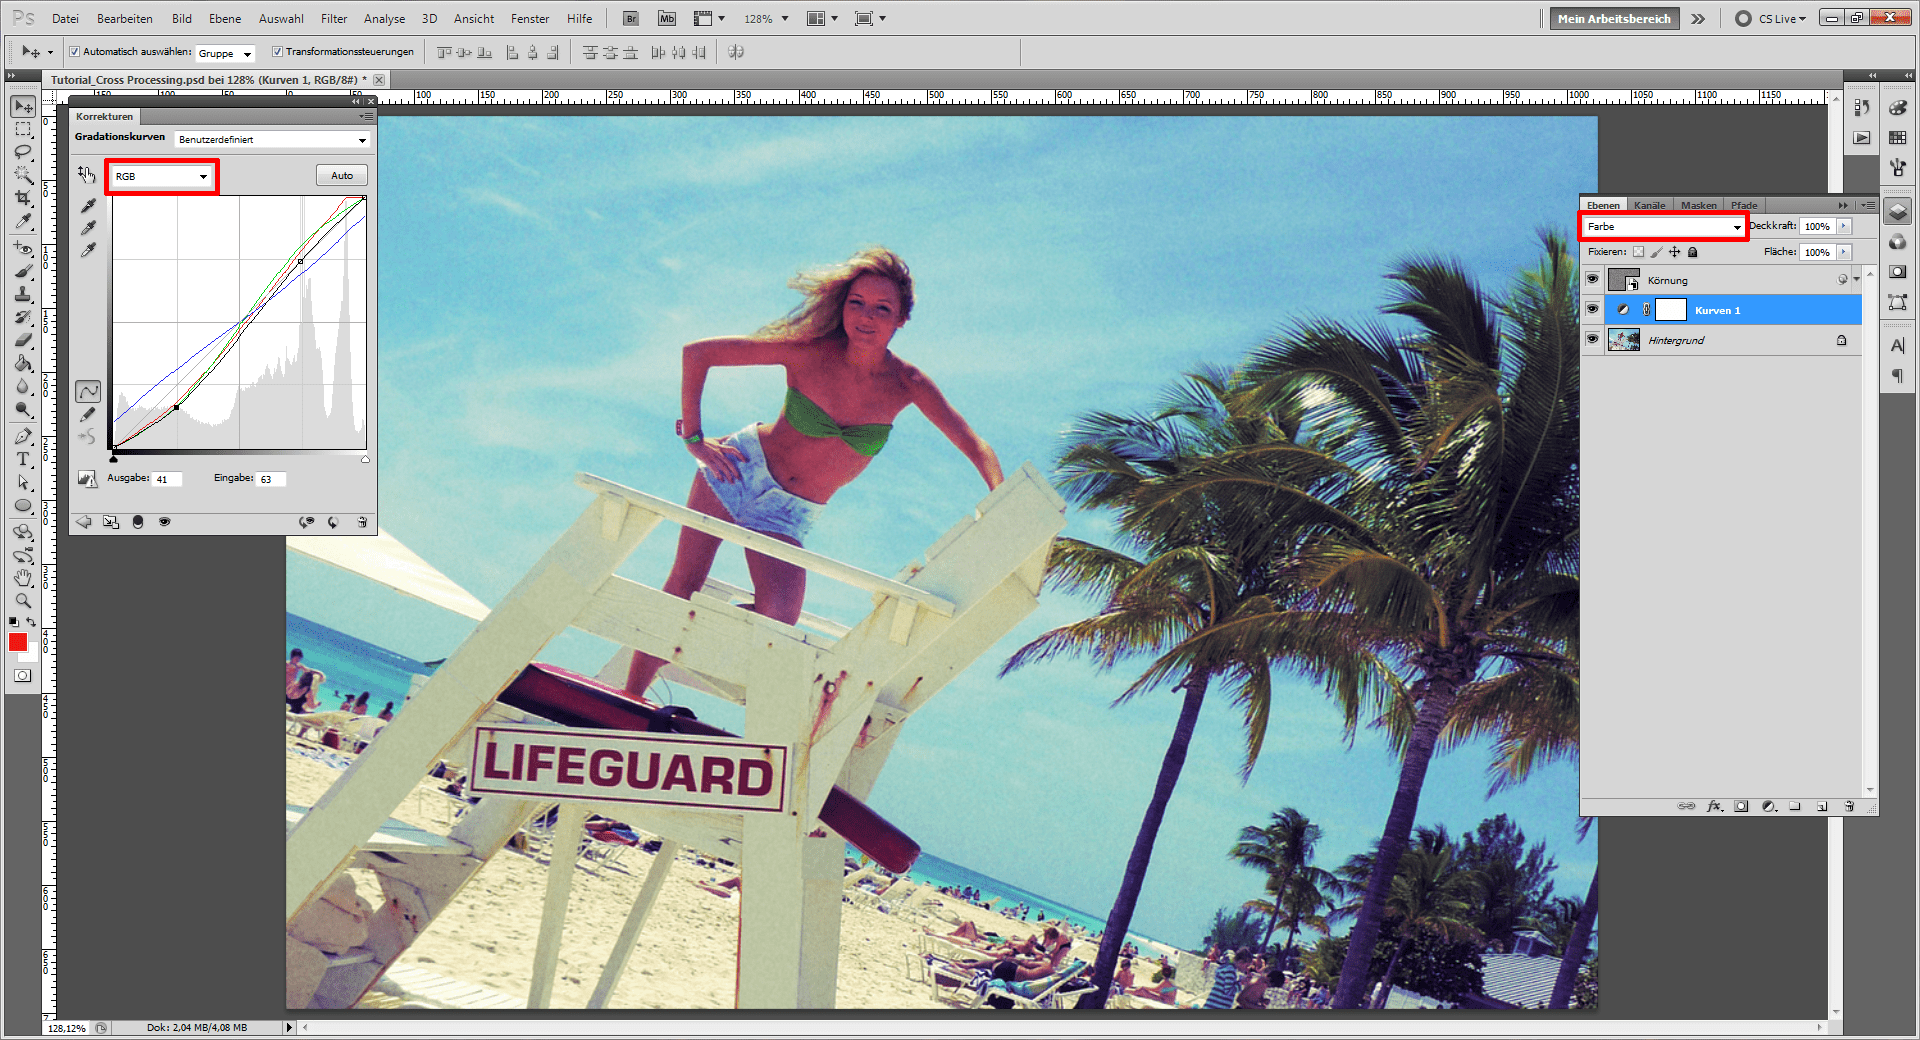
Task: Toggle visibility of Hintergrund layer
Action: tap(1592, 339)
